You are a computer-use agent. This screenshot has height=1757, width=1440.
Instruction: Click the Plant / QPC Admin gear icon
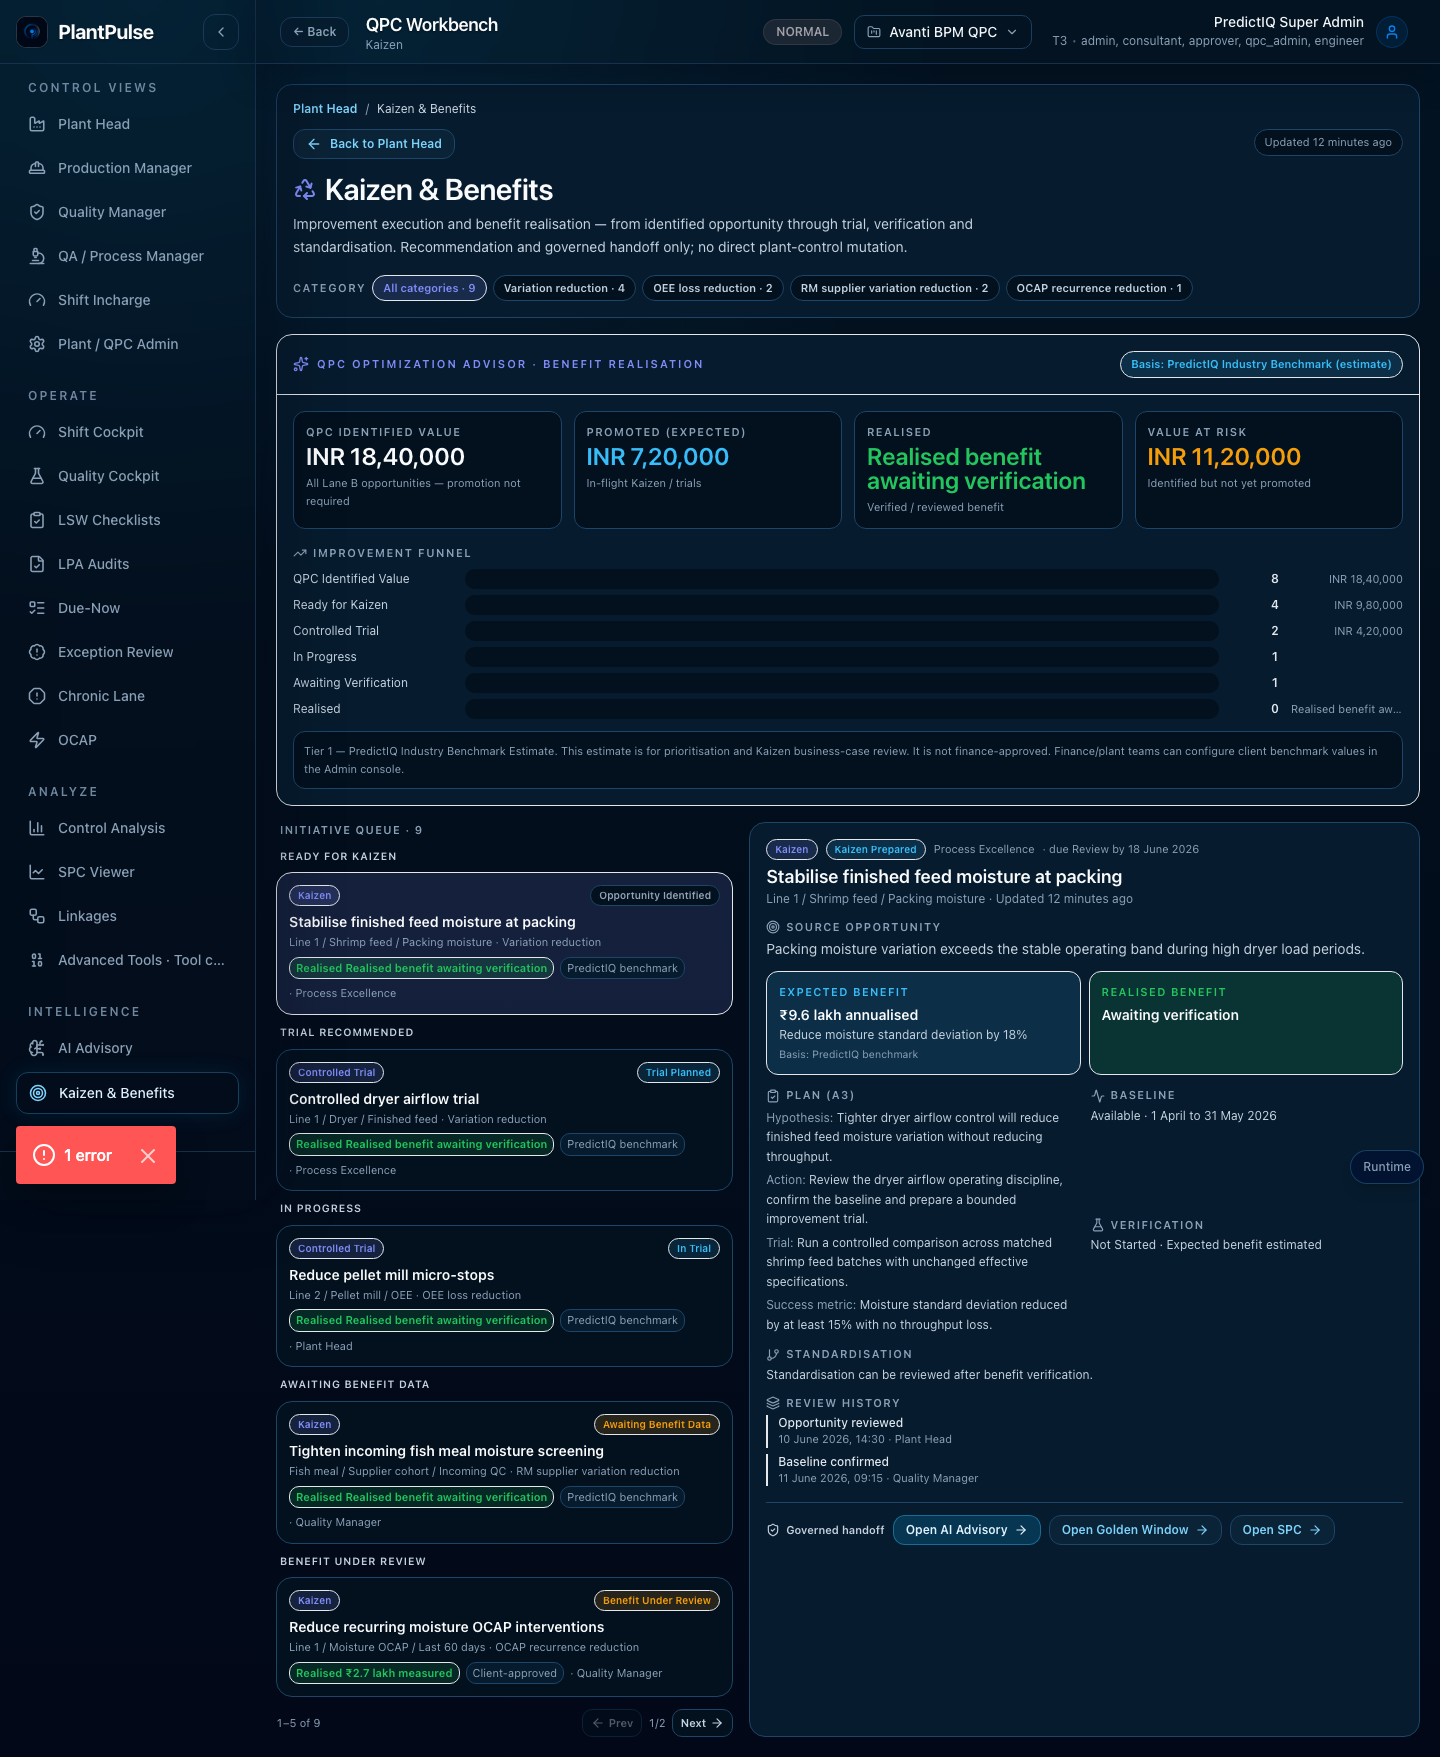(37, 344)
